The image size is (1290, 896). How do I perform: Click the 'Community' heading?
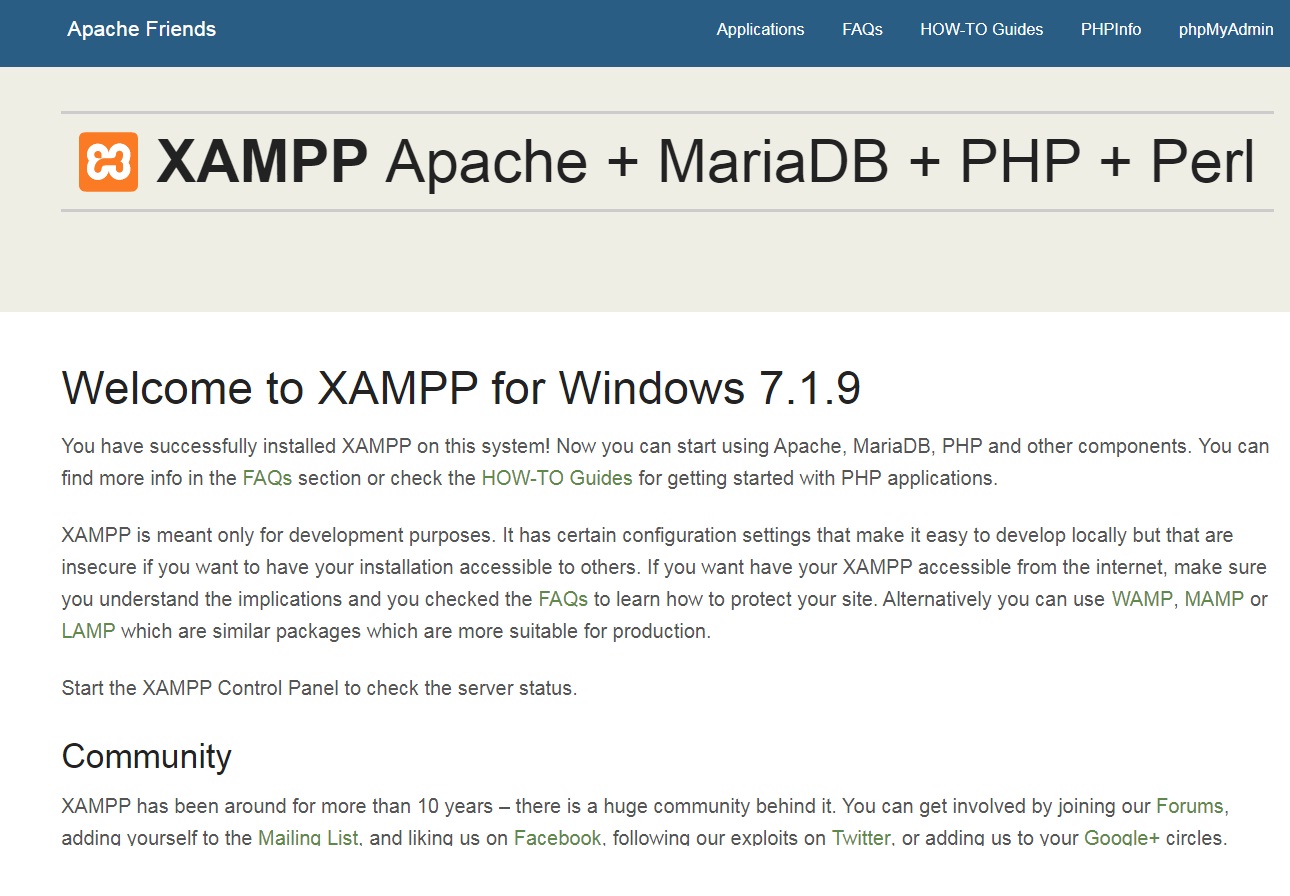[146, 756]
